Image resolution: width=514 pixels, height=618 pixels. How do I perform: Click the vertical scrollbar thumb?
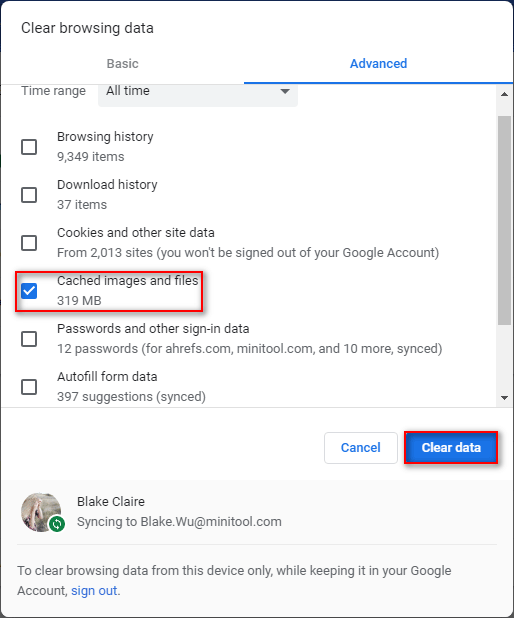tap(504, 221)
